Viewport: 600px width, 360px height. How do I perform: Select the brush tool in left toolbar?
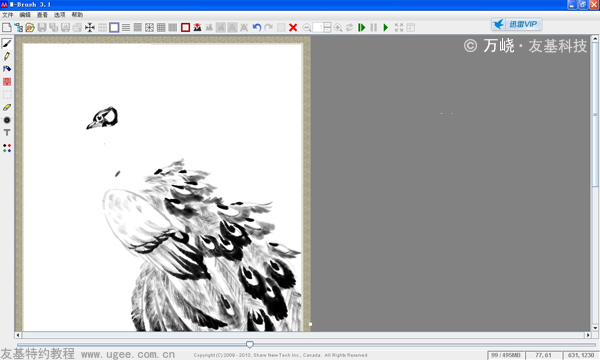click(7, 43)
